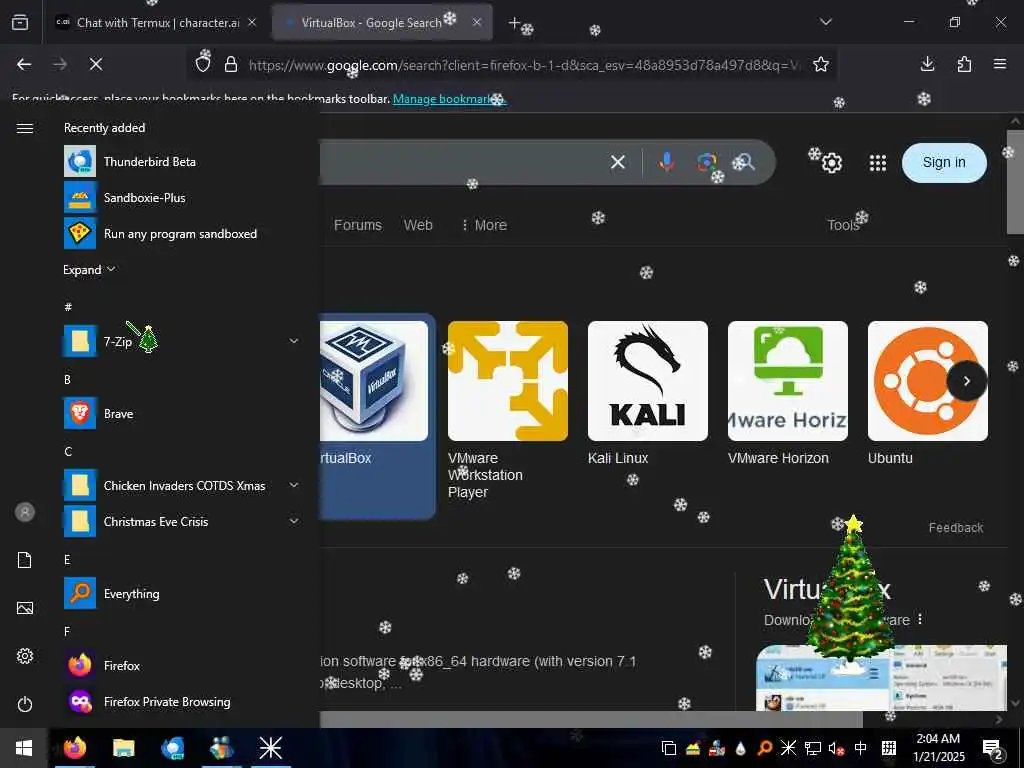This screenshot has width=1024, height=768.
Task: Click the Google address bar URL
Action: 522,65
